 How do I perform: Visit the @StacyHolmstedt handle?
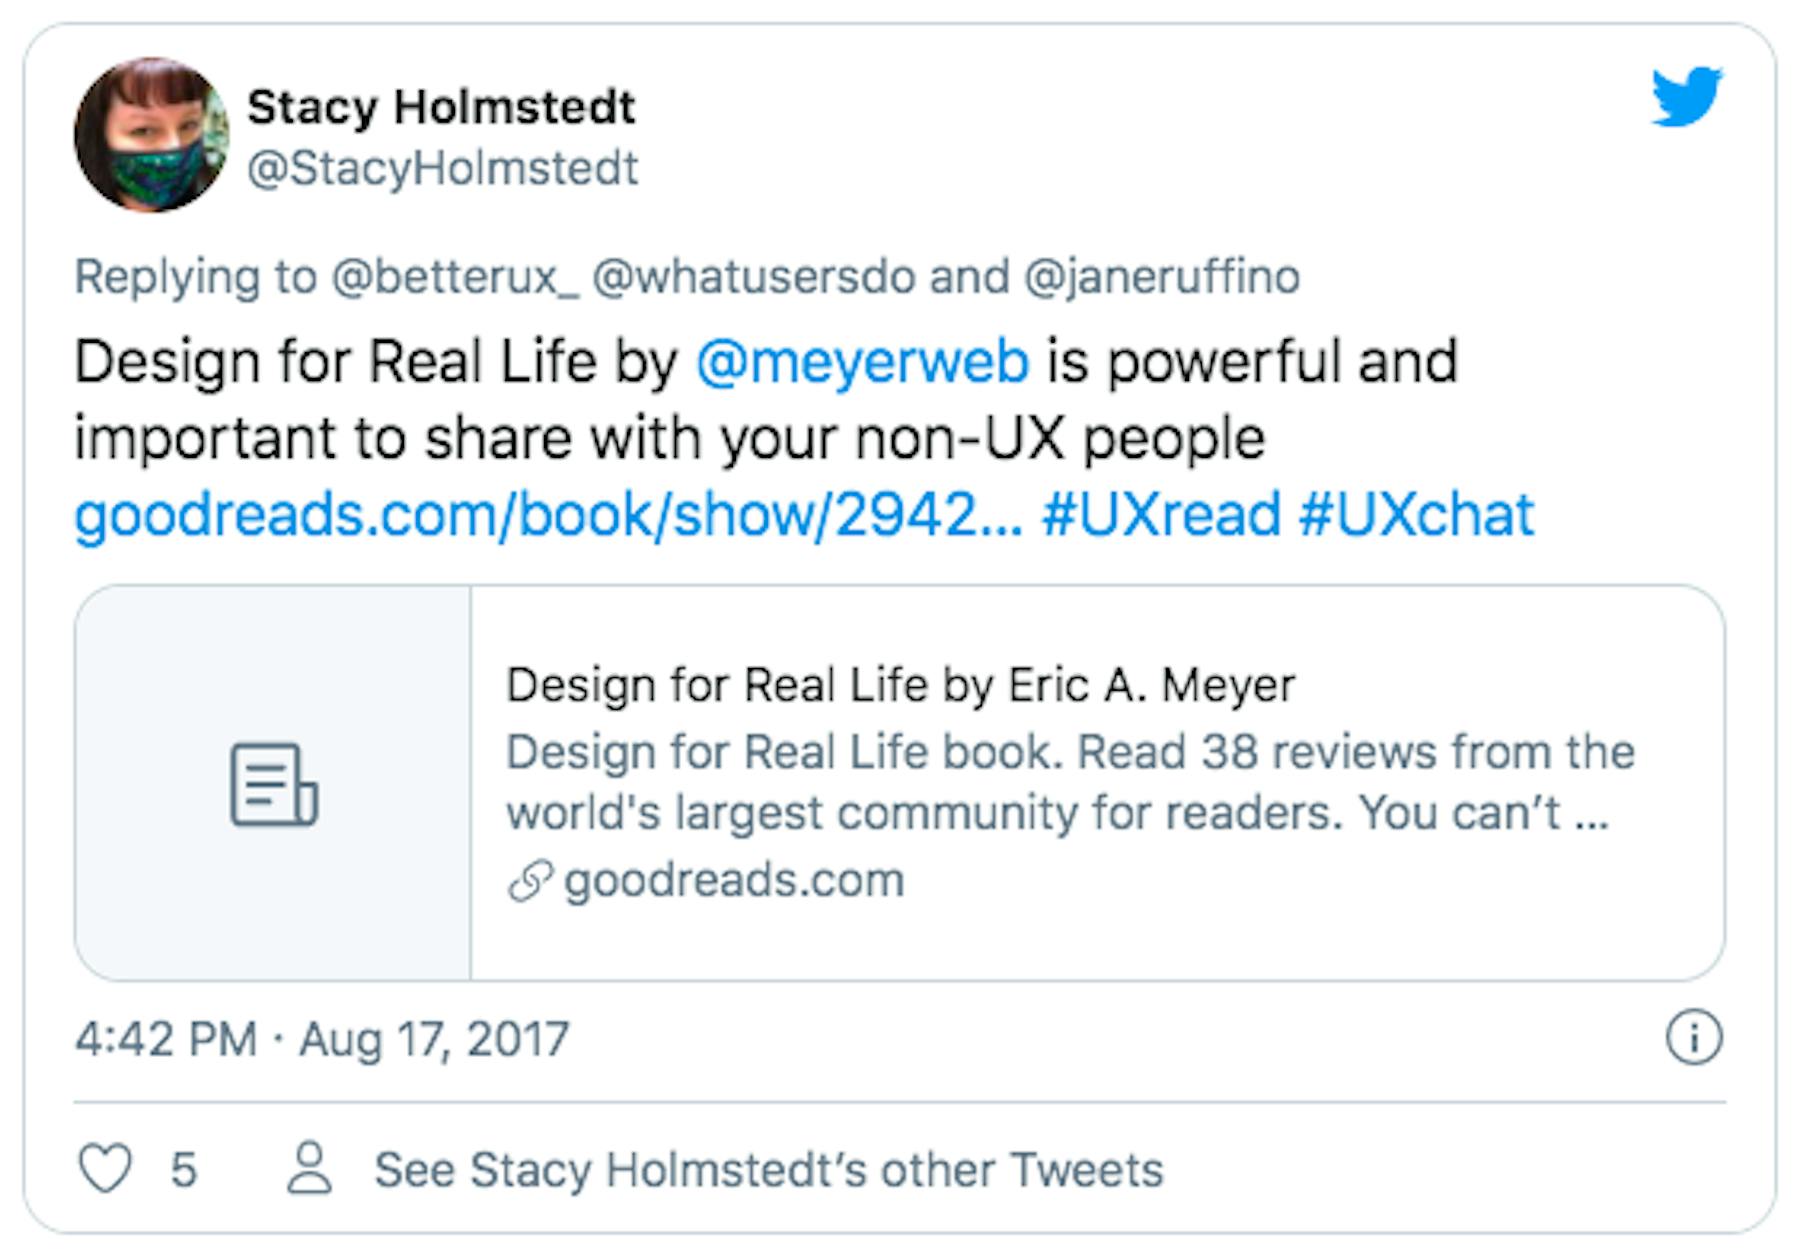pyautogui.click(x=442, y=168)
